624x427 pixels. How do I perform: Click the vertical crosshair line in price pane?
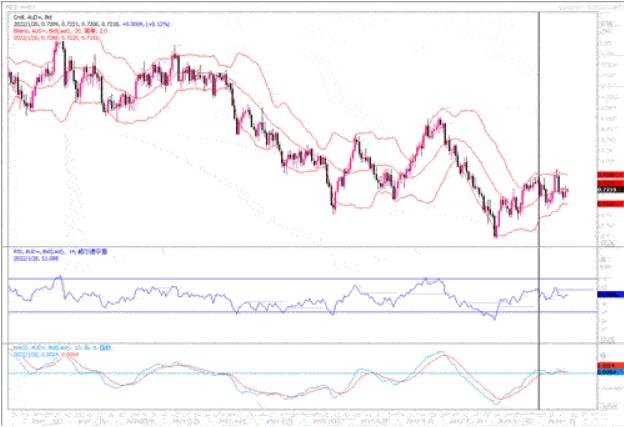[541, 120]
